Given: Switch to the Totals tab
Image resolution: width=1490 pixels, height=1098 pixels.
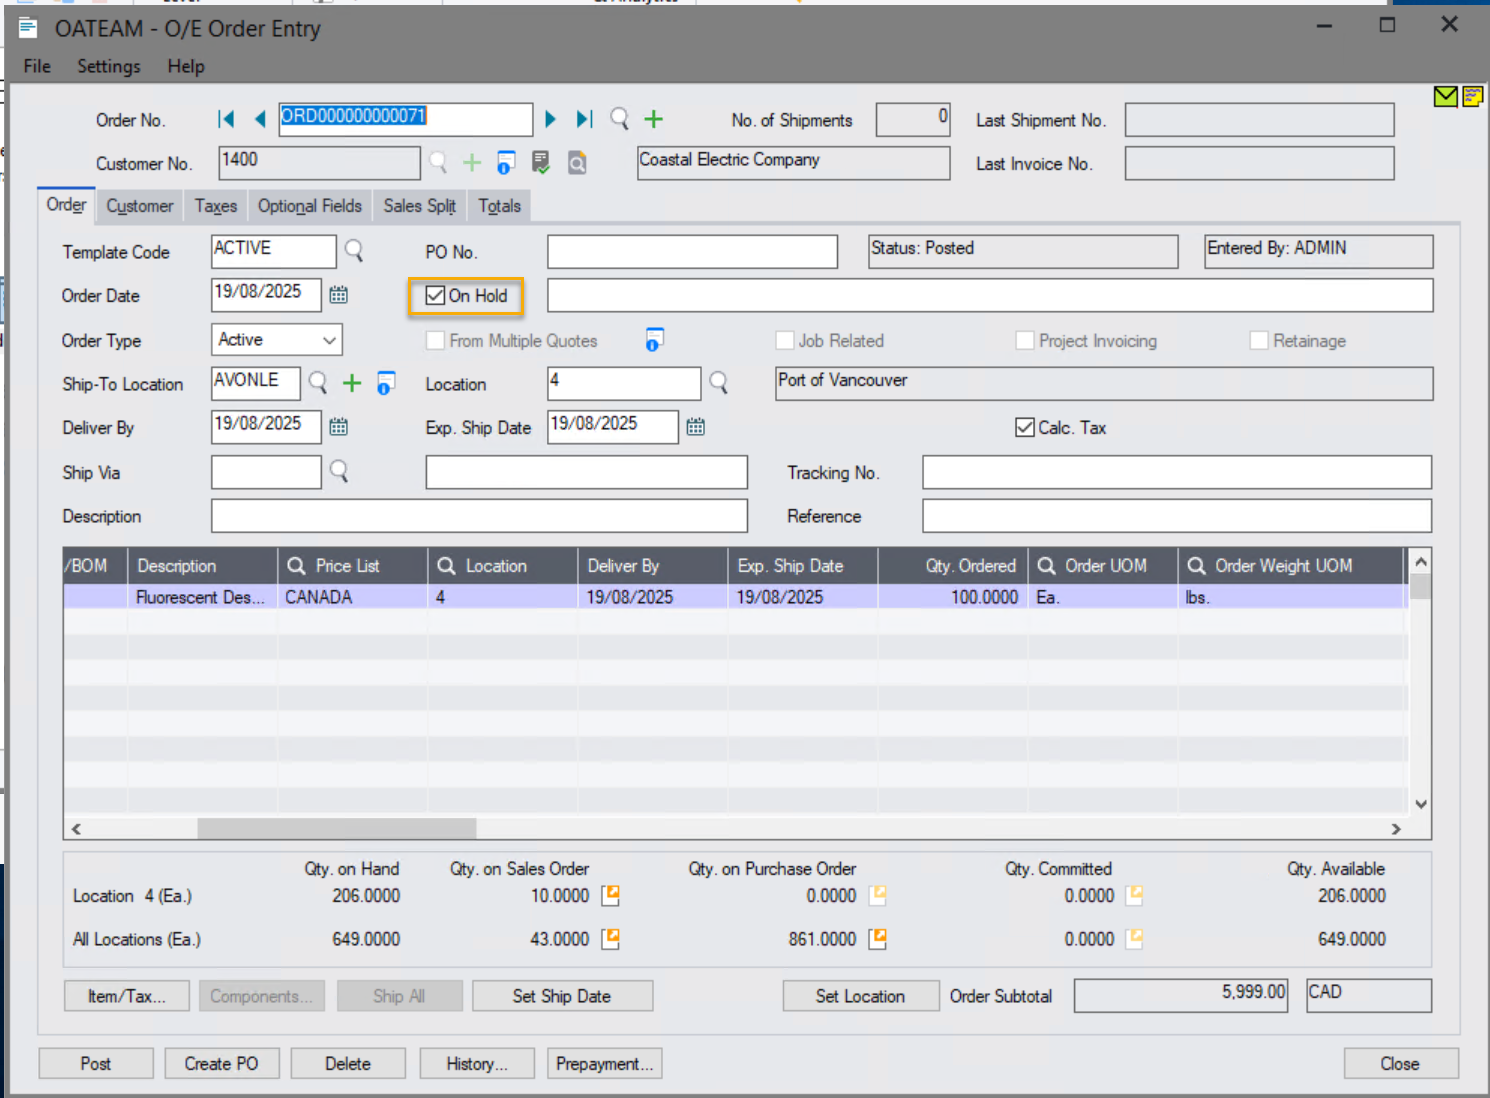Looking at the screenshot, I should pyautogui.click(x=499, y=206).
